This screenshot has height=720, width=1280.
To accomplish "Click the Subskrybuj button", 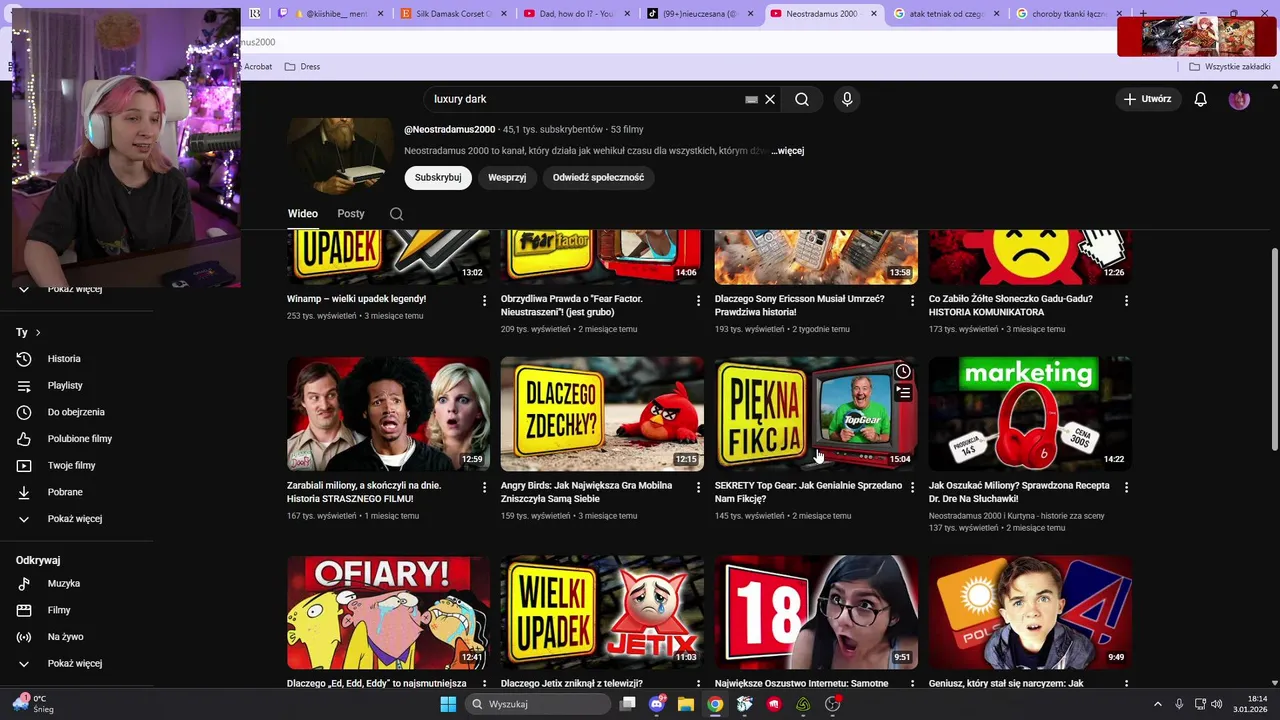I will coord(438,177).
